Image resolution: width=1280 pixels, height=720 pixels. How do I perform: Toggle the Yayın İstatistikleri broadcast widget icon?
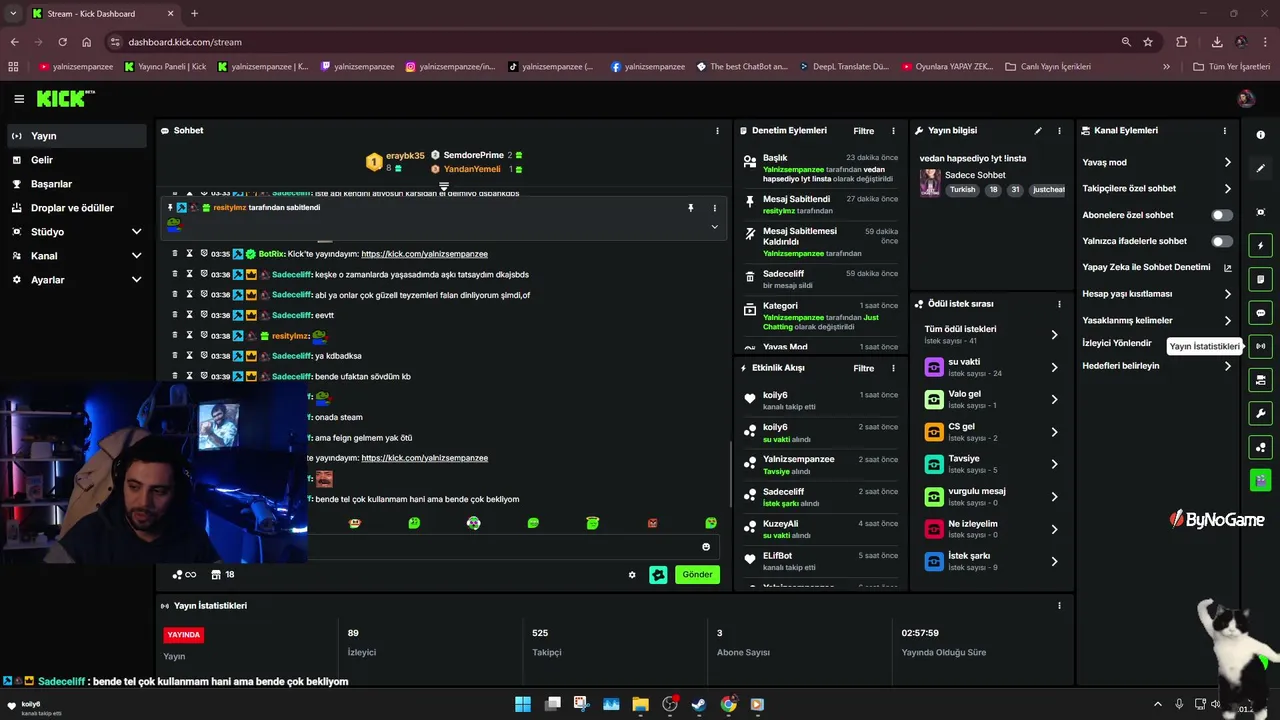1260,346
